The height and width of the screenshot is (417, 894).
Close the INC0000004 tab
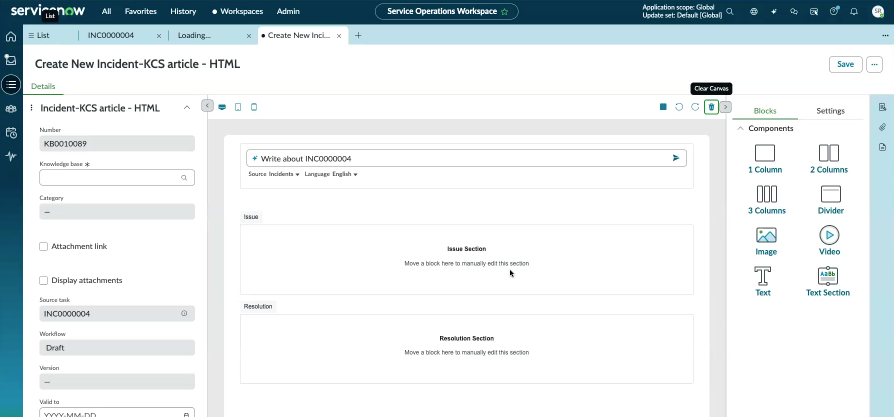coord(159,35)
